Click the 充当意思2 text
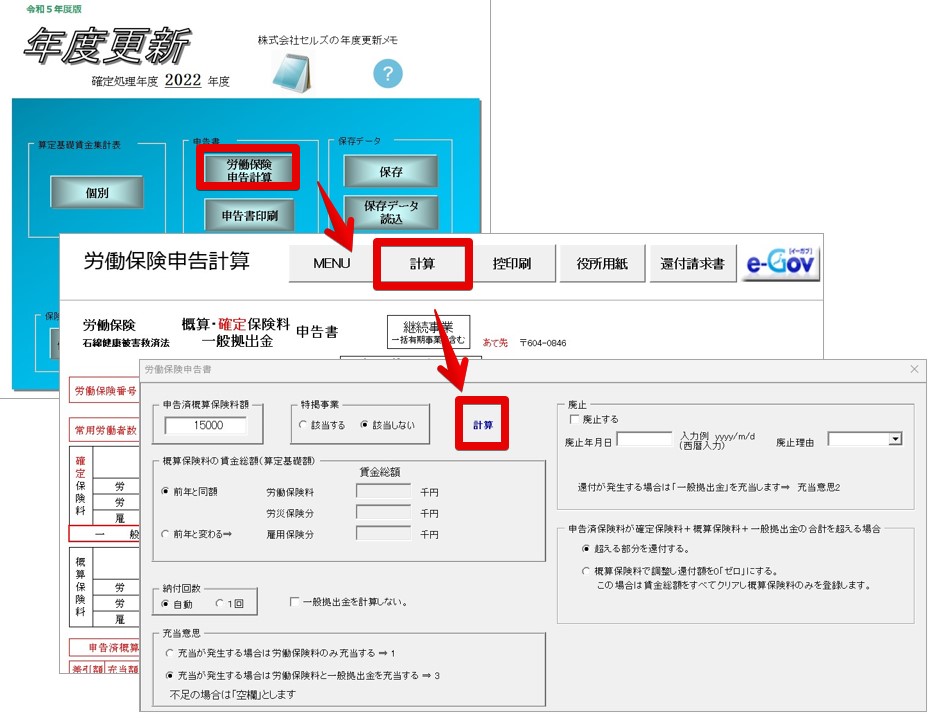Image resolution: width=933 pixels, height=718 pixels. (819, 487)
